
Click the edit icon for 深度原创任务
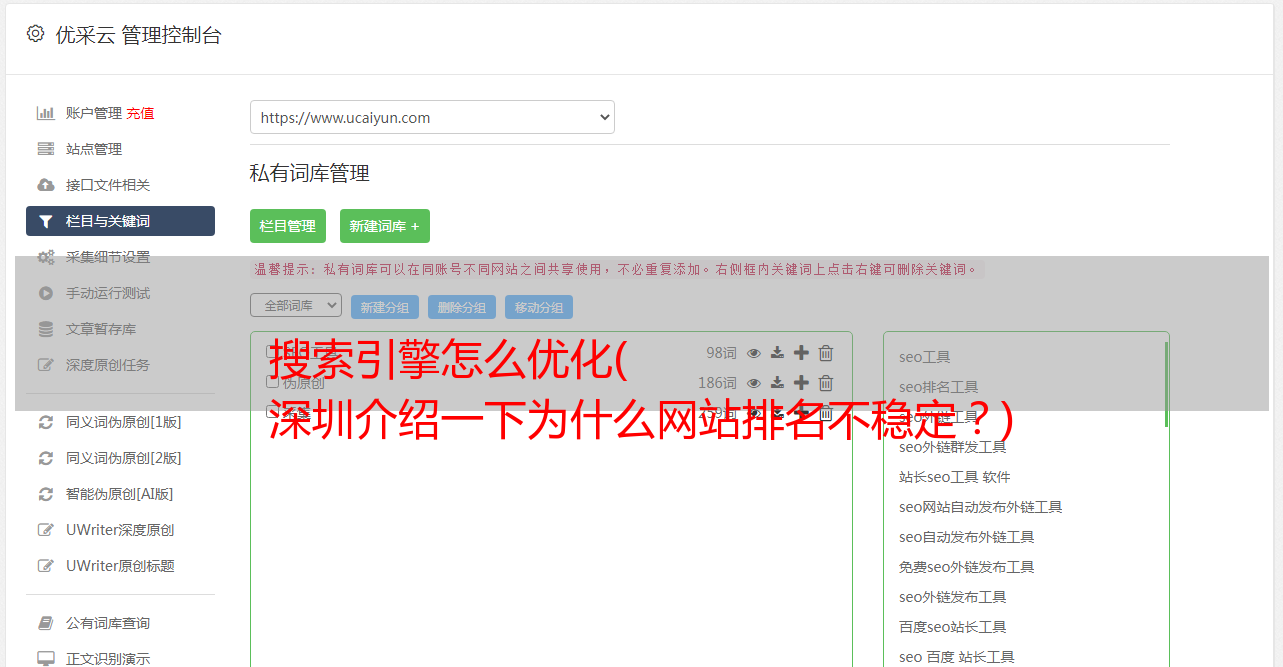[45, 365]
